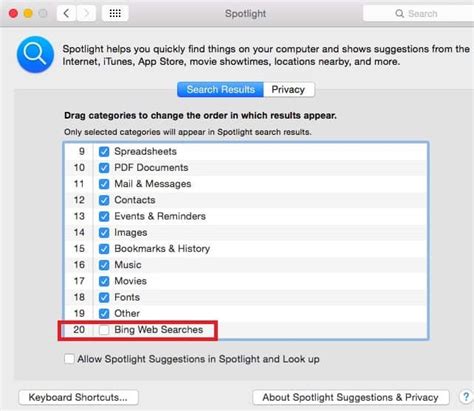Open Keyboard Shortcuts settings
Screen dimensions: 474x411
[78, 397]
